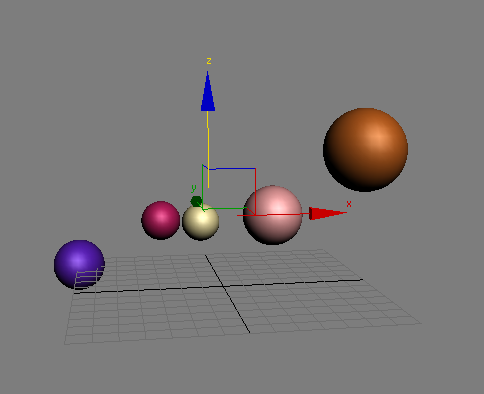Click the XZ plane handle corner of gizmo
The height and width of the screenshot is (394, 484).
coord(255,169)
